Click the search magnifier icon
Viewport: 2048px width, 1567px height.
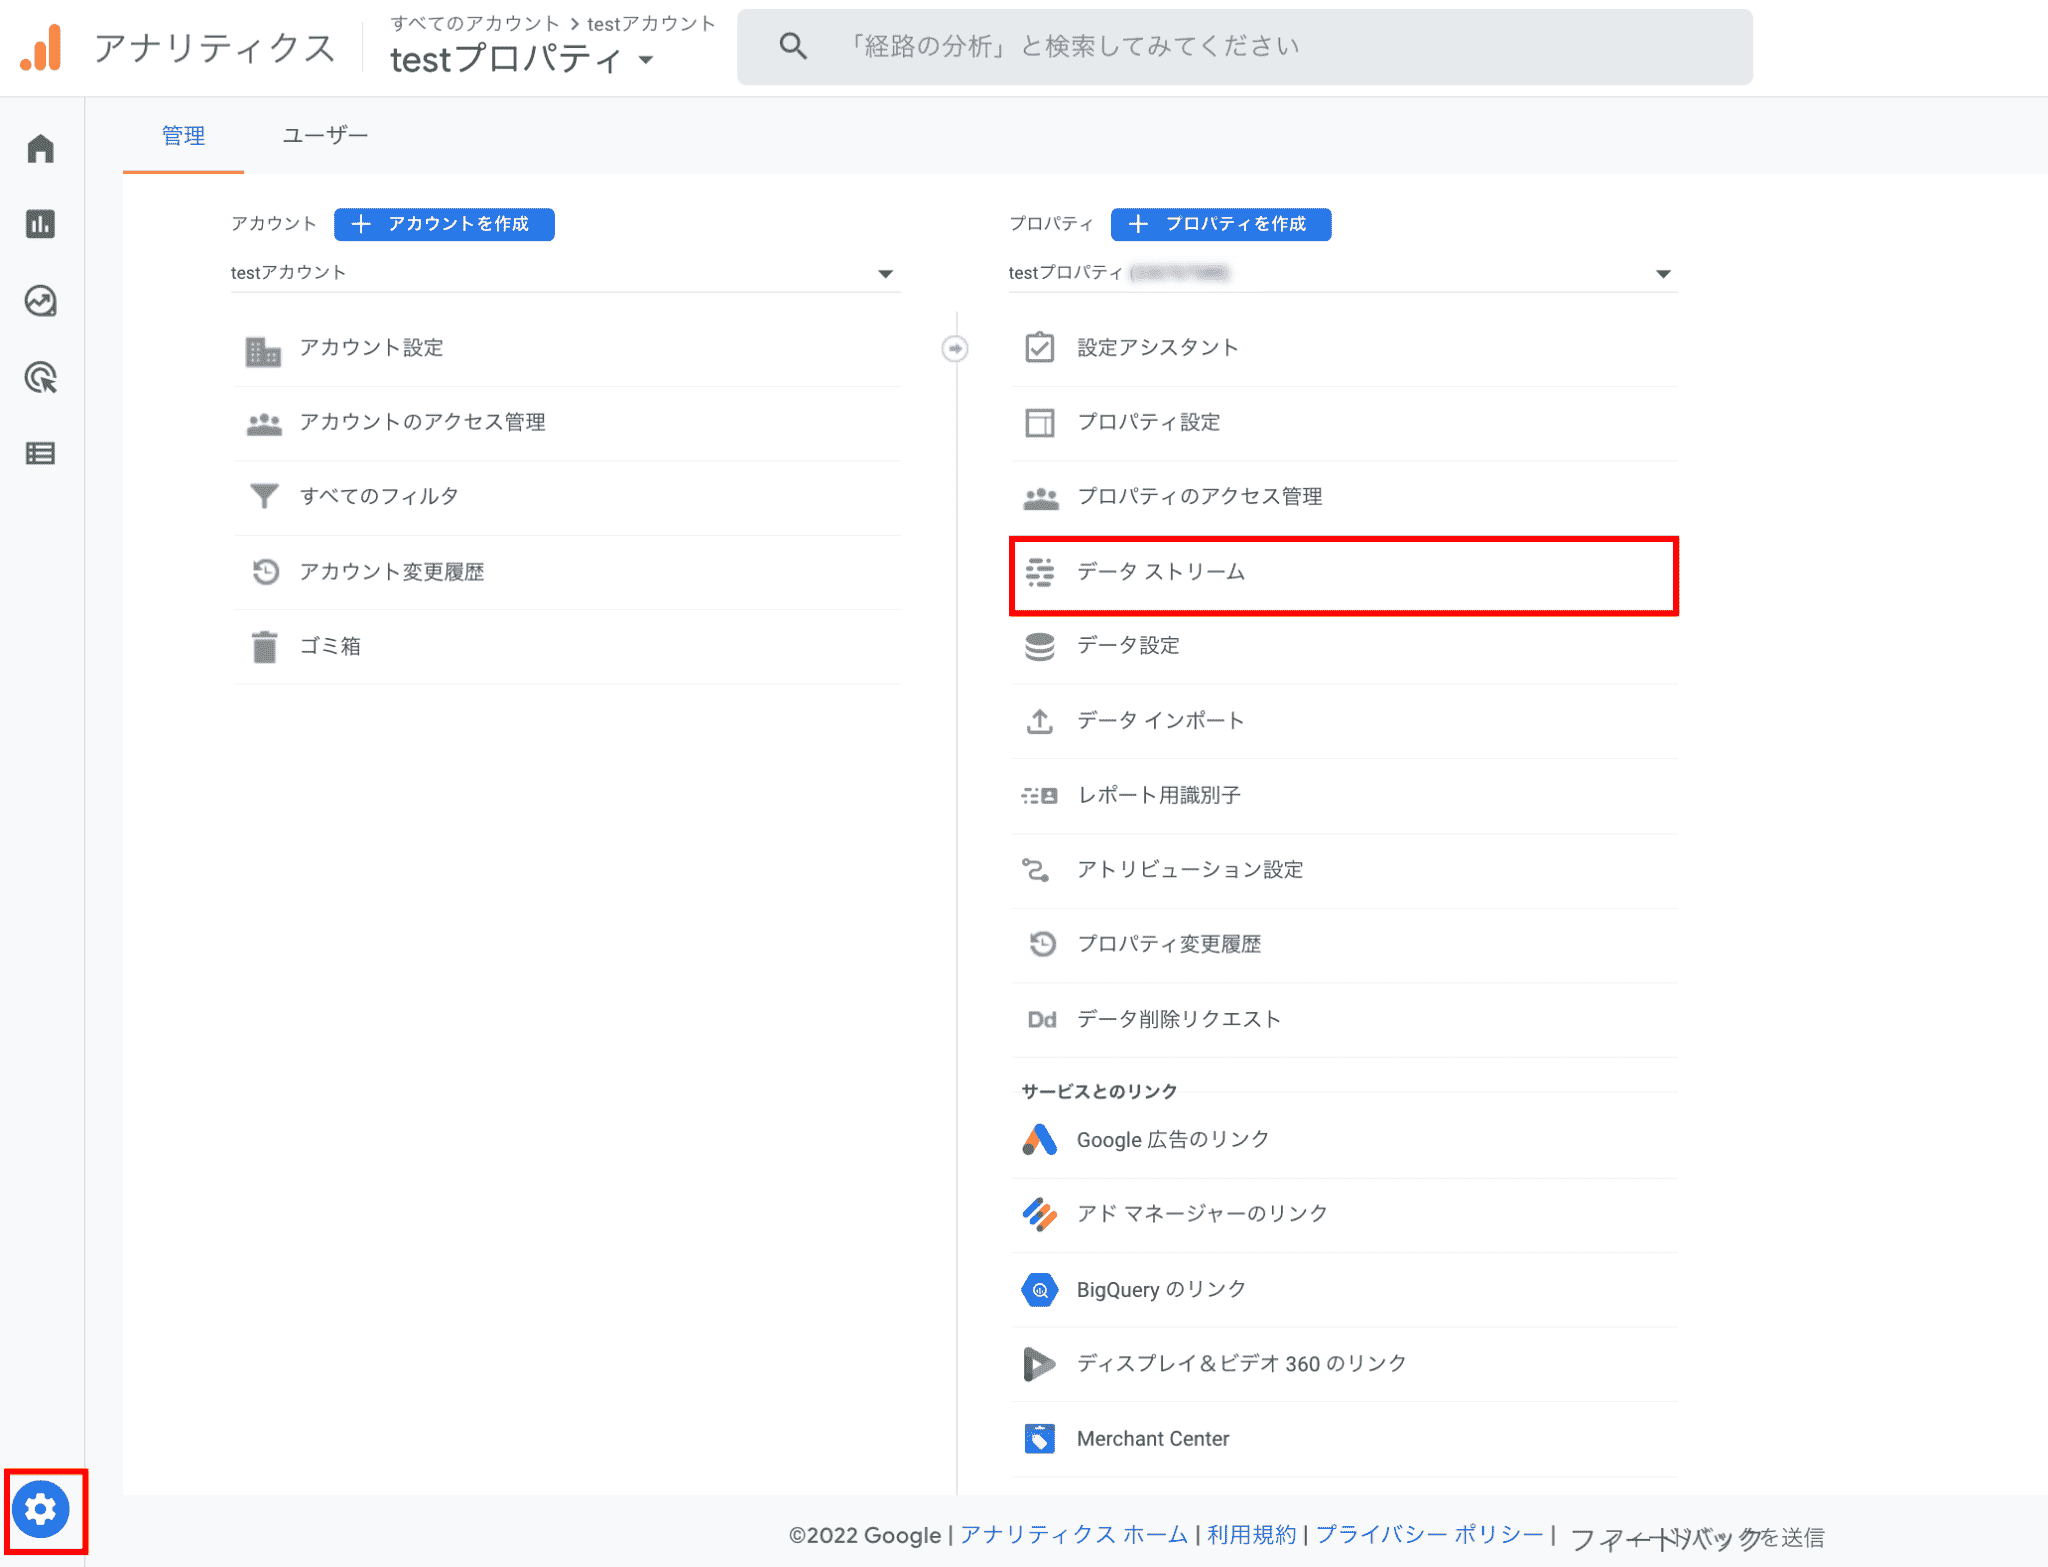point(793,46)
